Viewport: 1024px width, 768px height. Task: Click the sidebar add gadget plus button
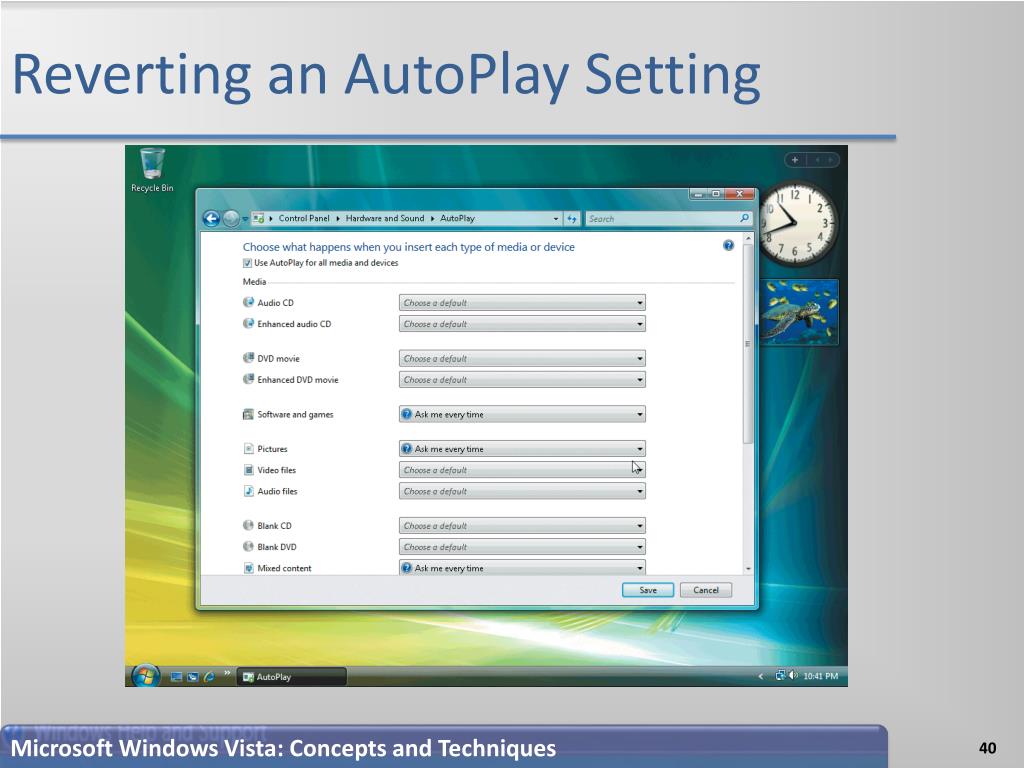pos(795,160)
